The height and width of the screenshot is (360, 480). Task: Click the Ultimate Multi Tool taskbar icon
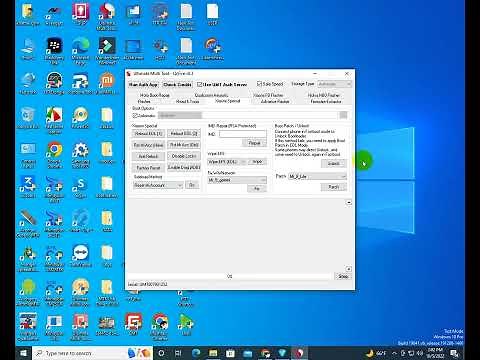299,353
